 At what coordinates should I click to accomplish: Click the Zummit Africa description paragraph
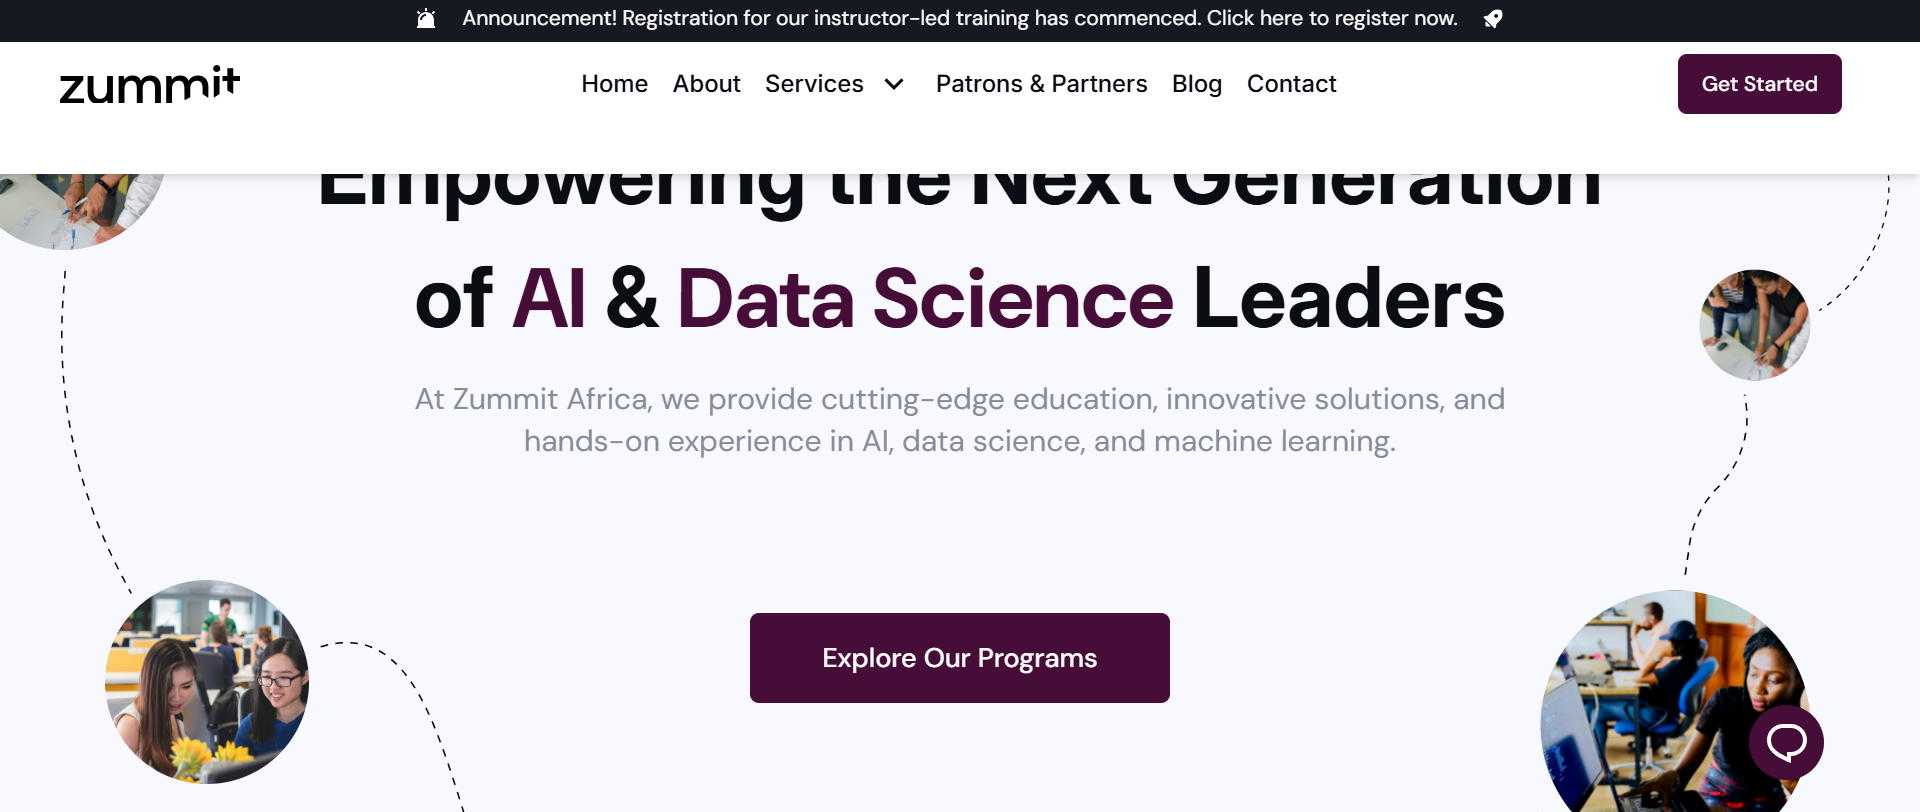(x=959, y=420)
